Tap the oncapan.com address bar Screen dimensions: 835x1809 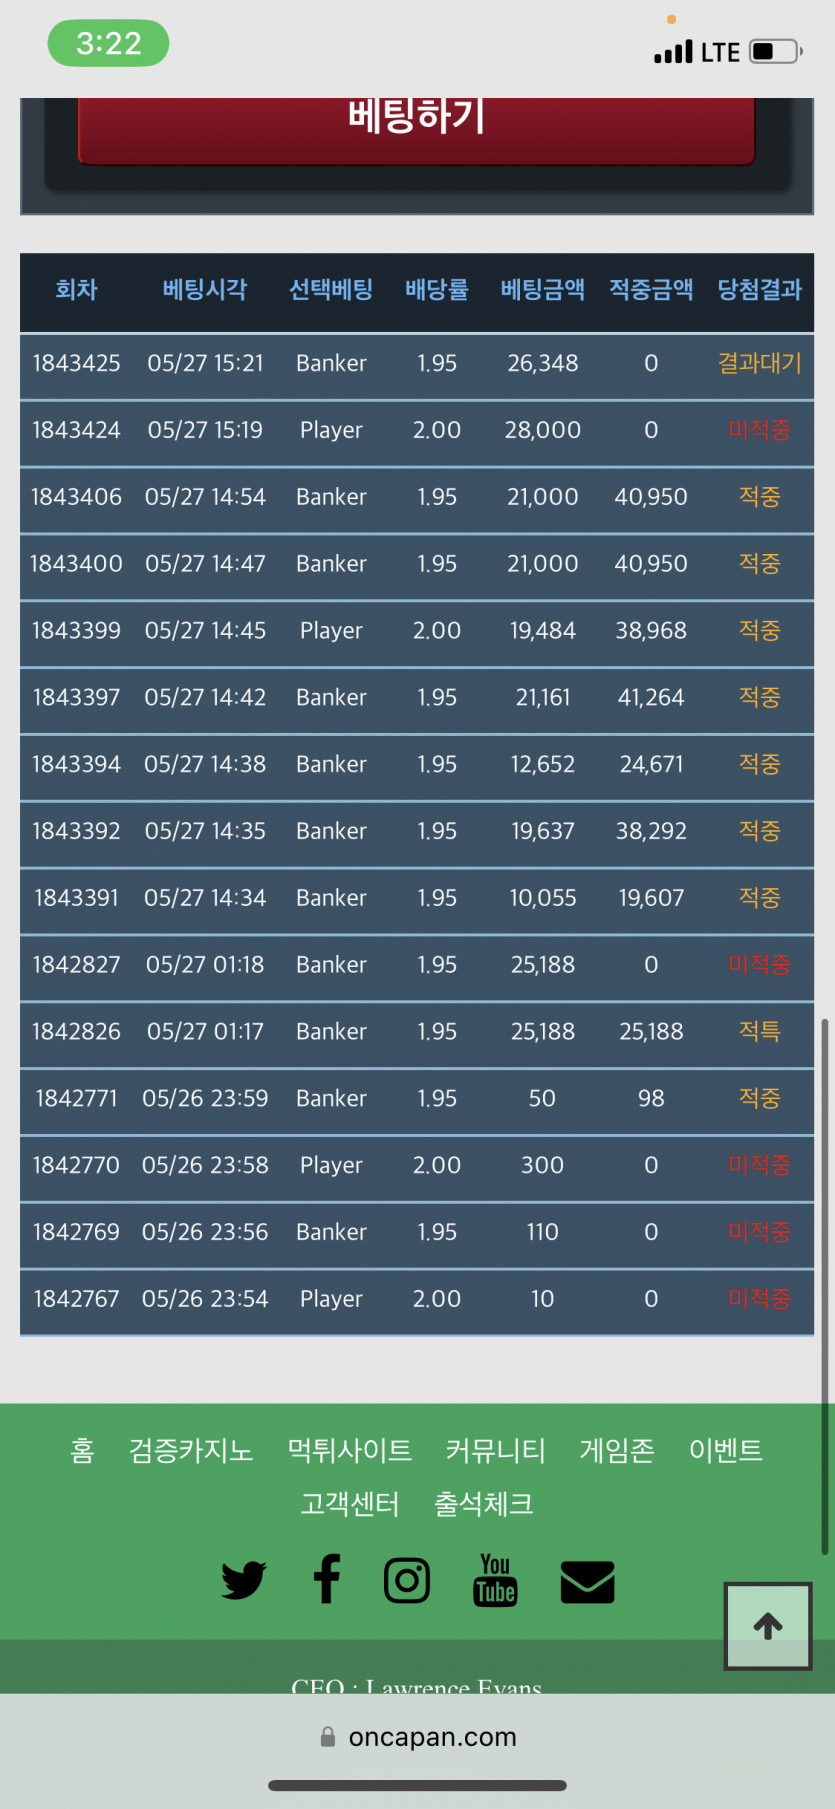coord(417,1737)
